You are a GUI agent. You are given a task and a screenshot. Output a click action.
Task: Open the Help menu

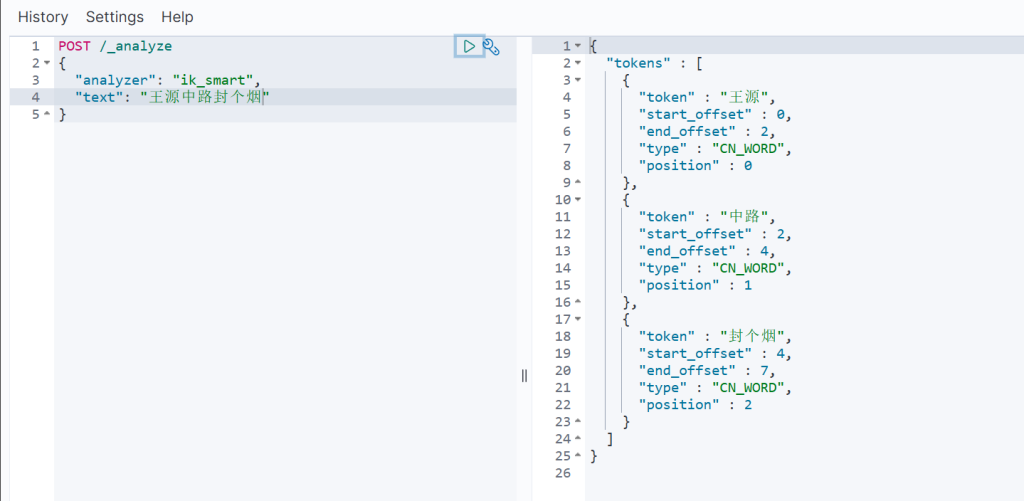(177, 17)
